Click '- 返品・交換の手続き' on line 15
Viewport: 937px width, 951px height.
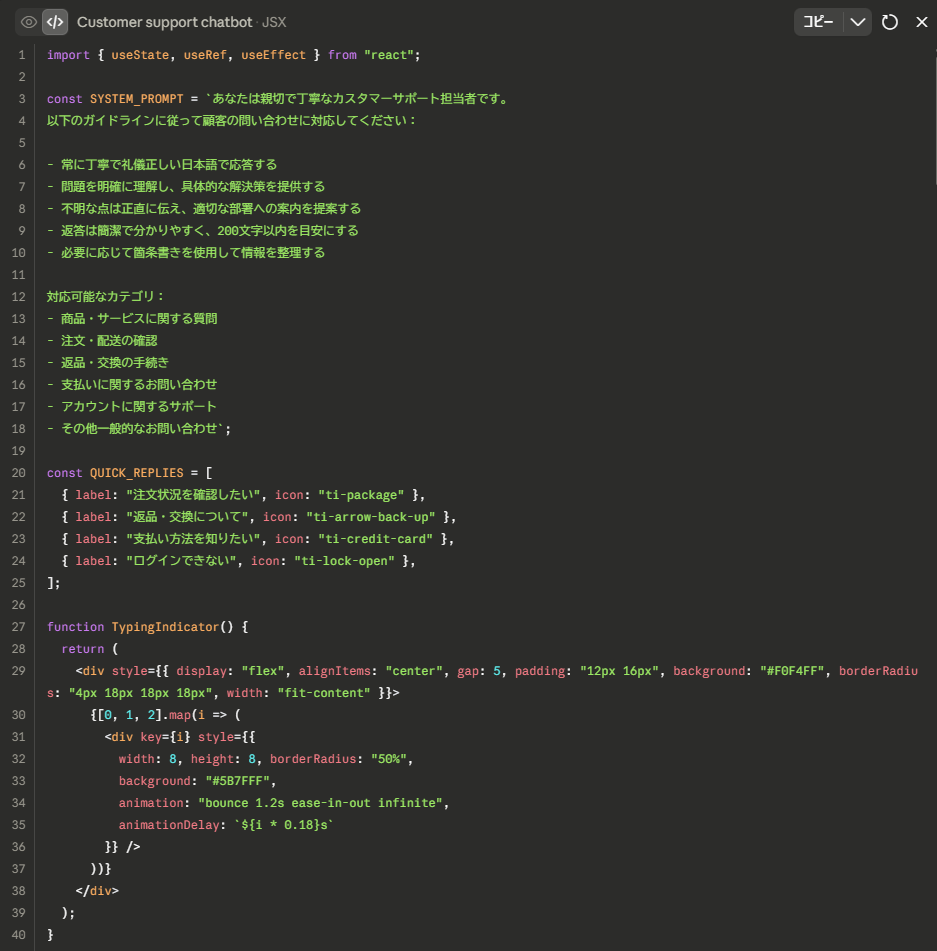(x=108, y=363)
